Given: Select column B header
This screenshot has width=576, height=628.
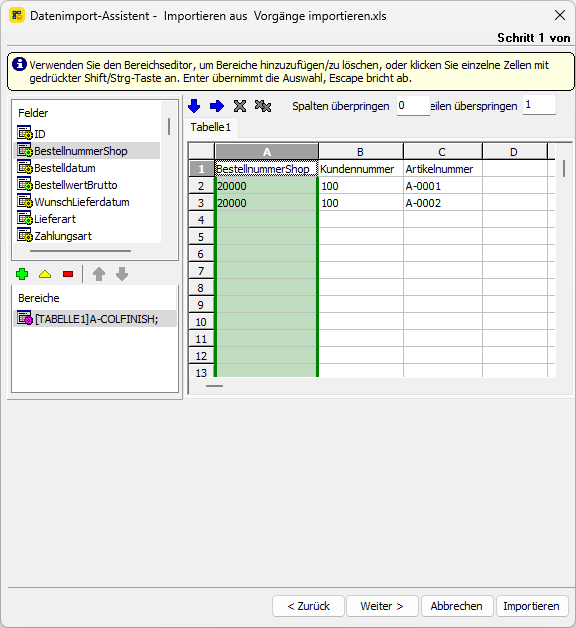Looking at the screenshot, I should coord(361,152).
